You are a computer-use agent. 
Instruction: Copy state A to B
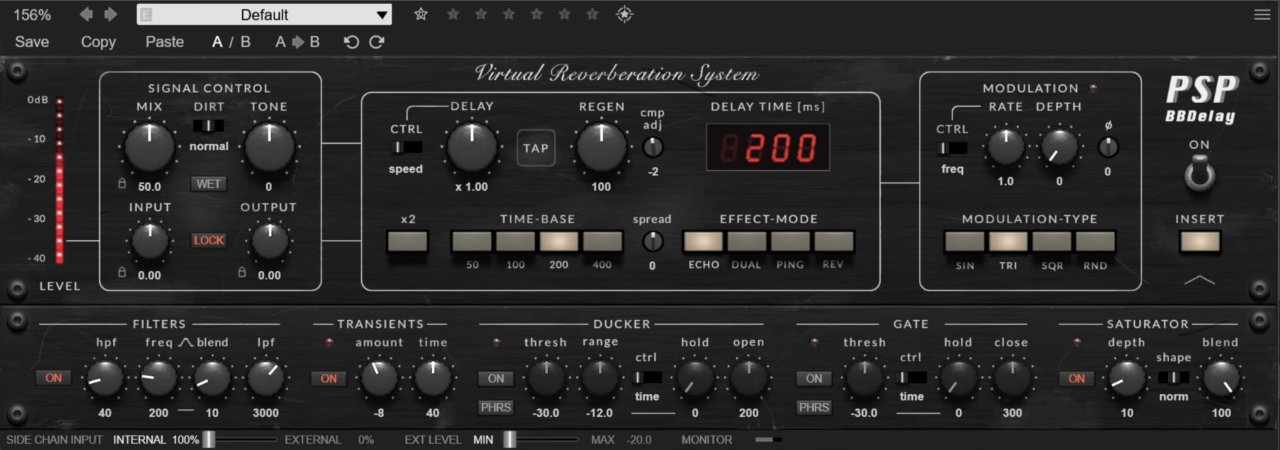tap(298, 42)
